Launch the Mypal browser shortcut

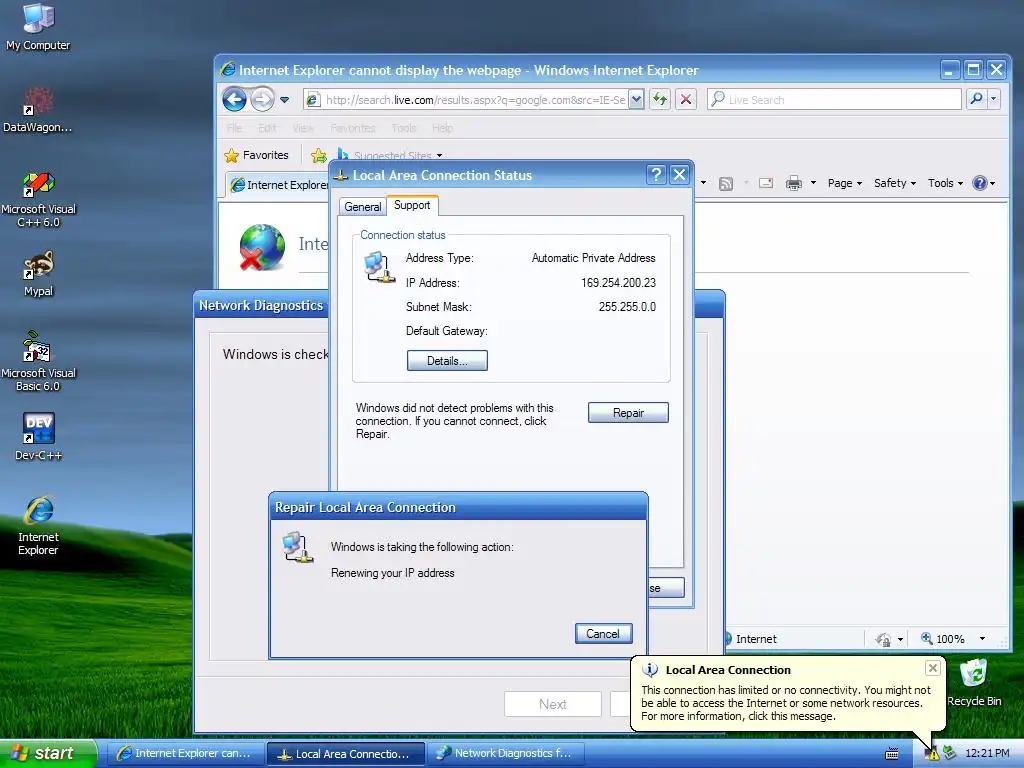(x=38, y=274)
